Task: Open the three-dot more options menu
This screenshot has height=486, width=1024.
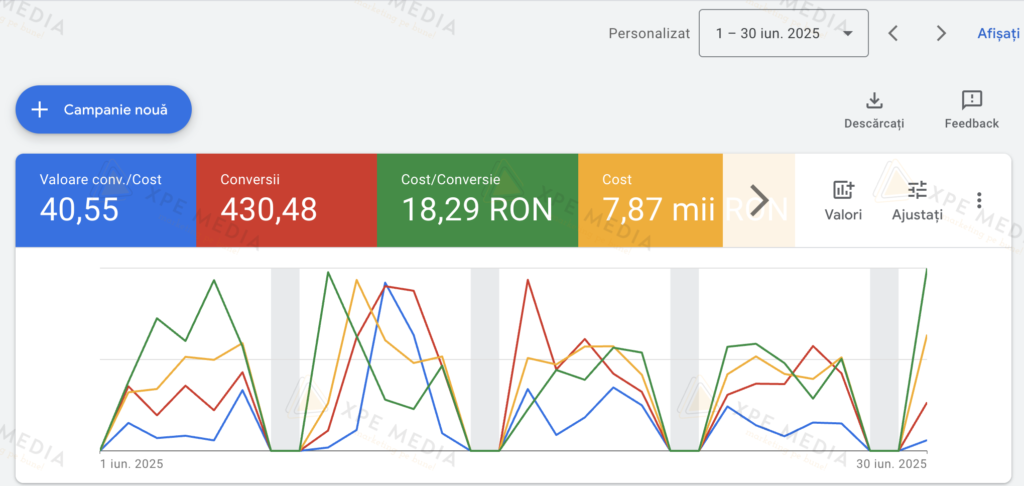Action: (x=979, y=200)
